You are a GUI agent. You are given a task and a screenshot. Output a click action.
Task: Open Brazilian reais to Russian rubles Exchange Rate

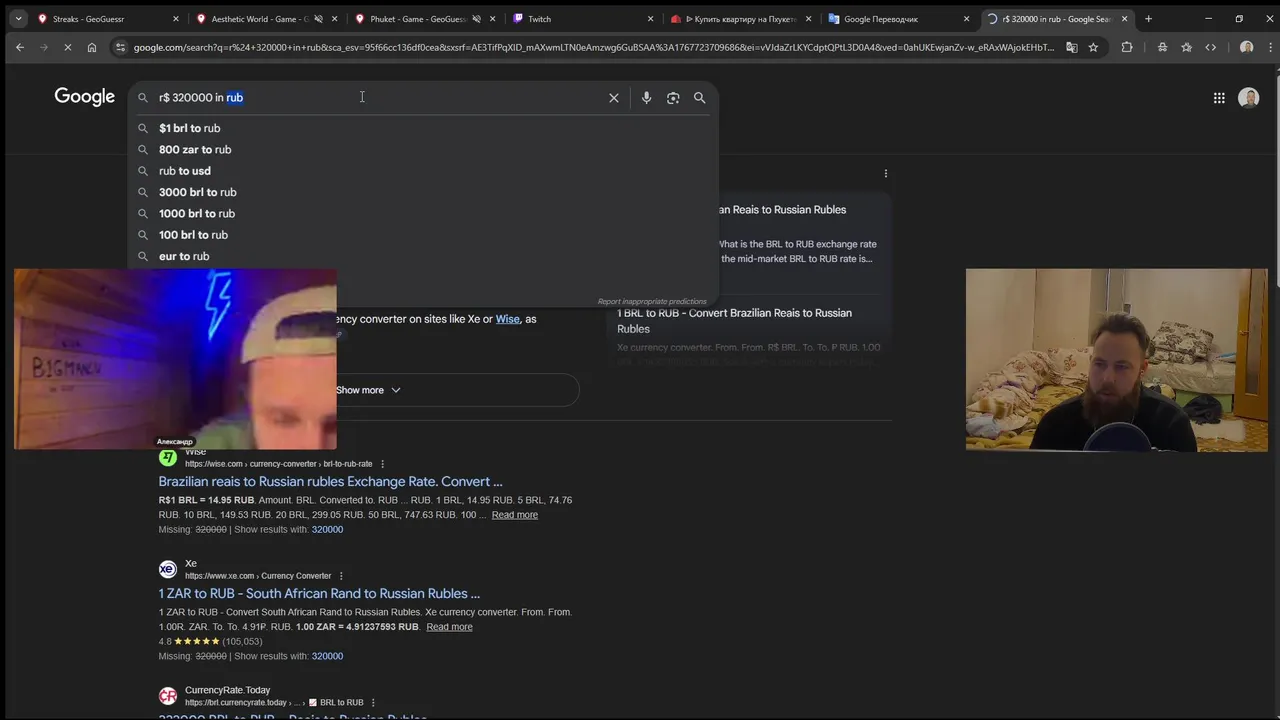[330, 482]
